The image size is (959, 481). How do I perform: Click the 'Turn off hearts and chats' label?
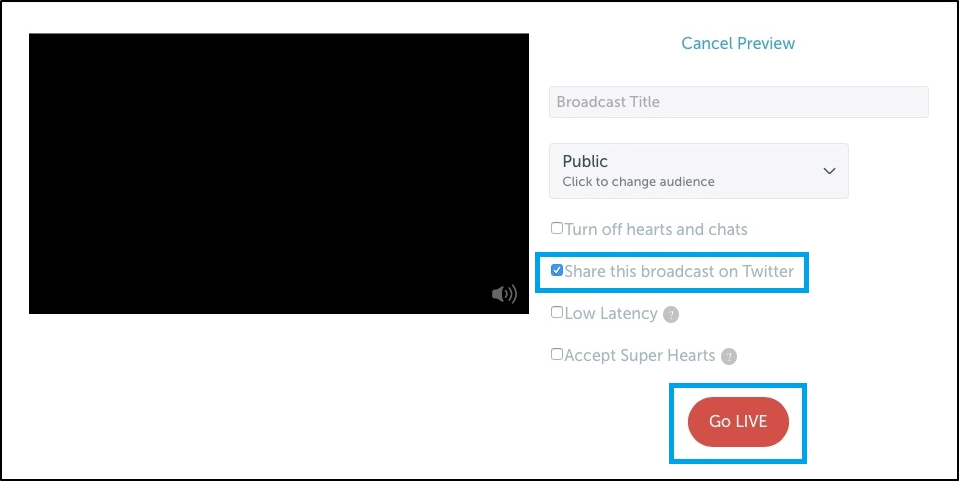(x=656, y=229)
